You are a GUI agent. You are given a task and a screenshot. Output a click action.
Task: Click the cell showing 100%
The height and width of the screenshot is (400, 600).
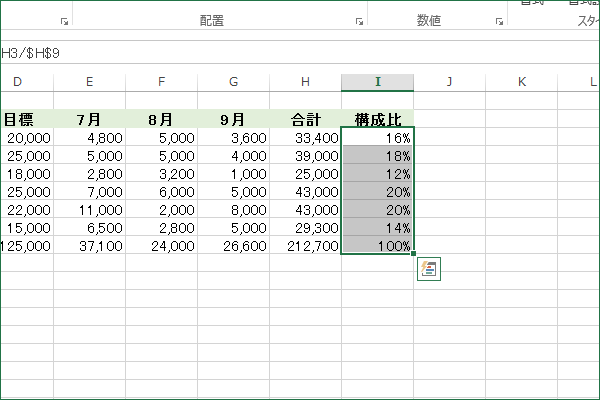[x=377, y=245]
